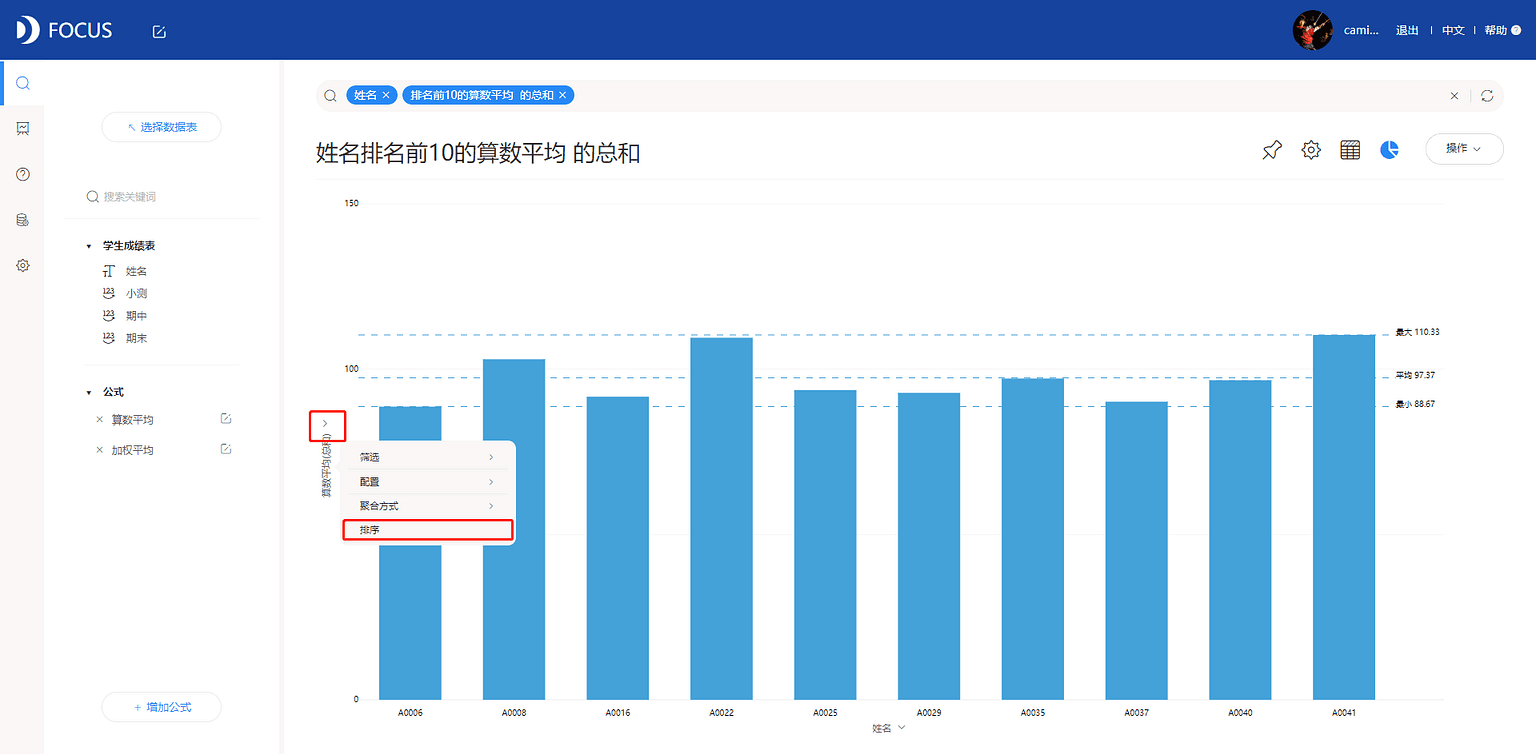
Task: Select the 小测 column
Action: click(x=137, y=294)
